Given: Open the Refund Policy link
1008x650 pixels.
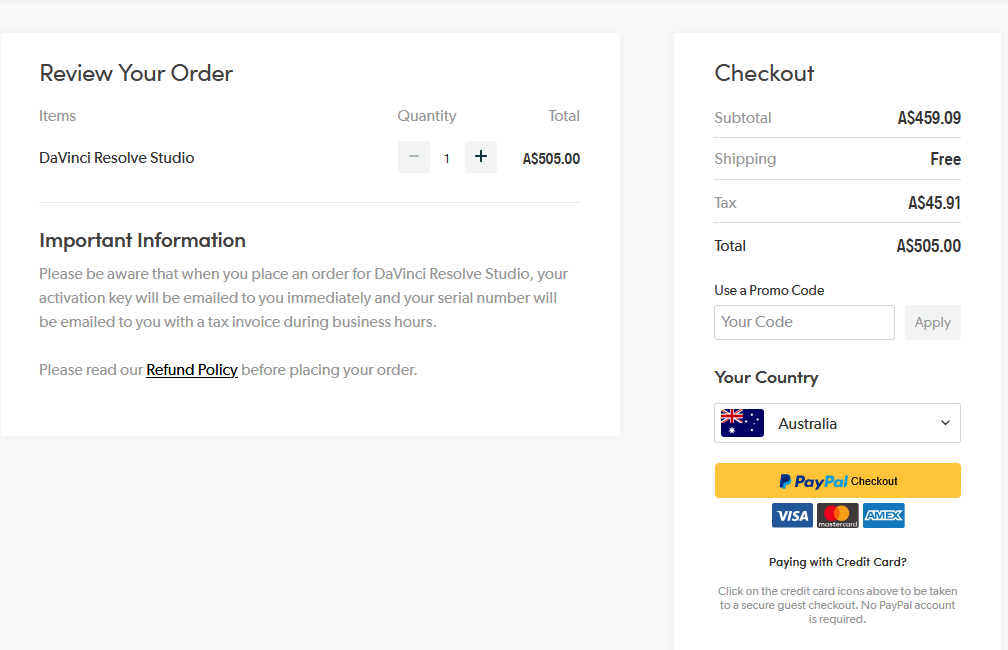Looking at the screenshot, I should click(x=192, y=370).
